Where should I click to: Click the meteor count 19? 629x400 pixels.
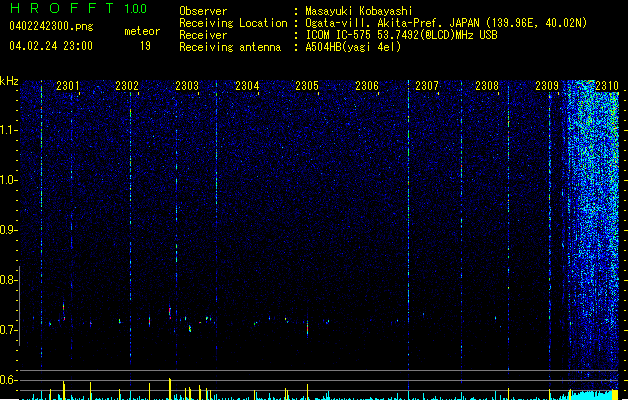145,46
